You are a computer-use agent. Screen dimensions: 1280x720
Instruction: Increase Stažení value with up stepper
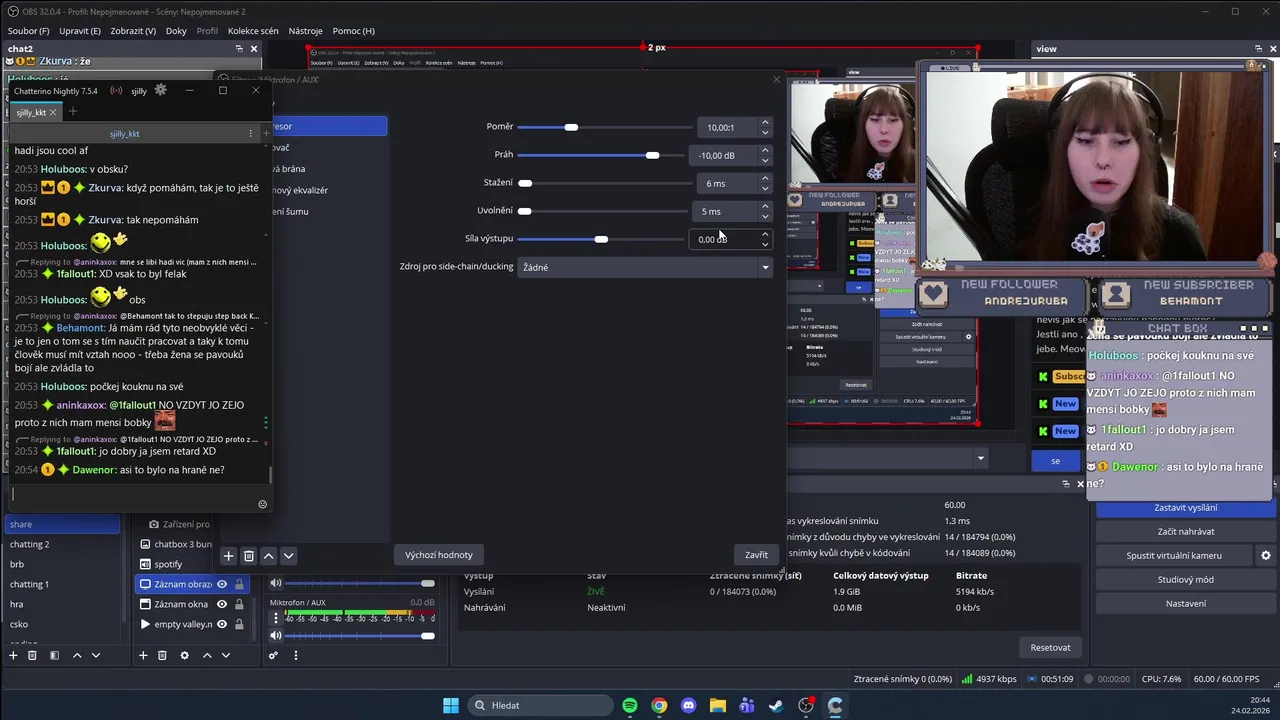765,179
